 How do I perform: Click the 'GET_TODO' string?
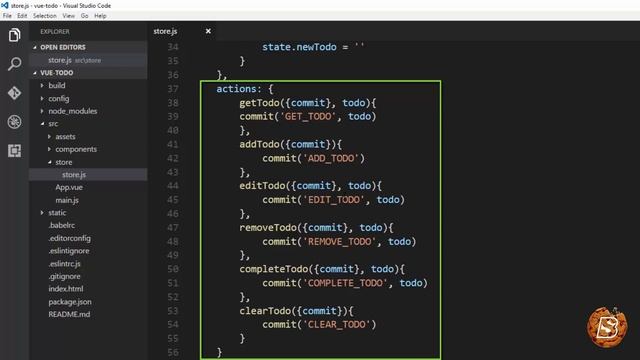coord(311,116)
